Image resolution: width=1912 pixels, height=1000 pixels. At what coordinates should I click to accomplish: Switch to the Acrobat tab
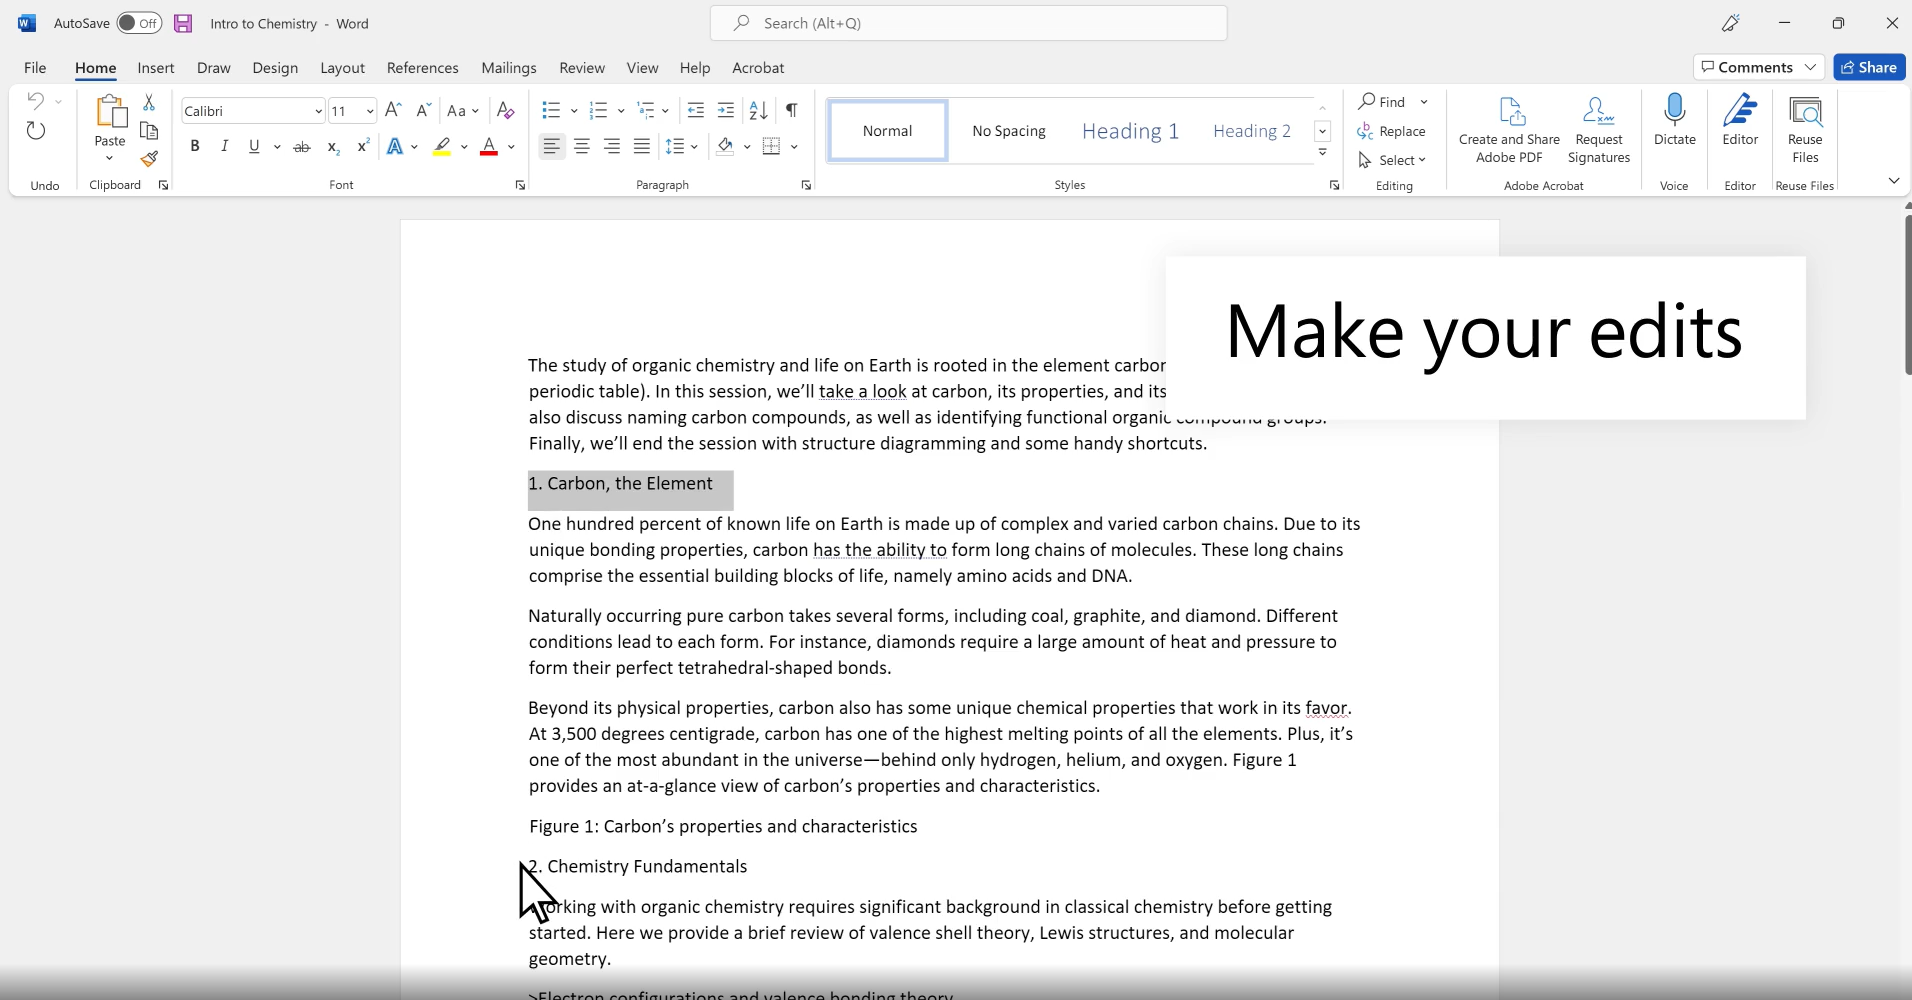(758, 68)
